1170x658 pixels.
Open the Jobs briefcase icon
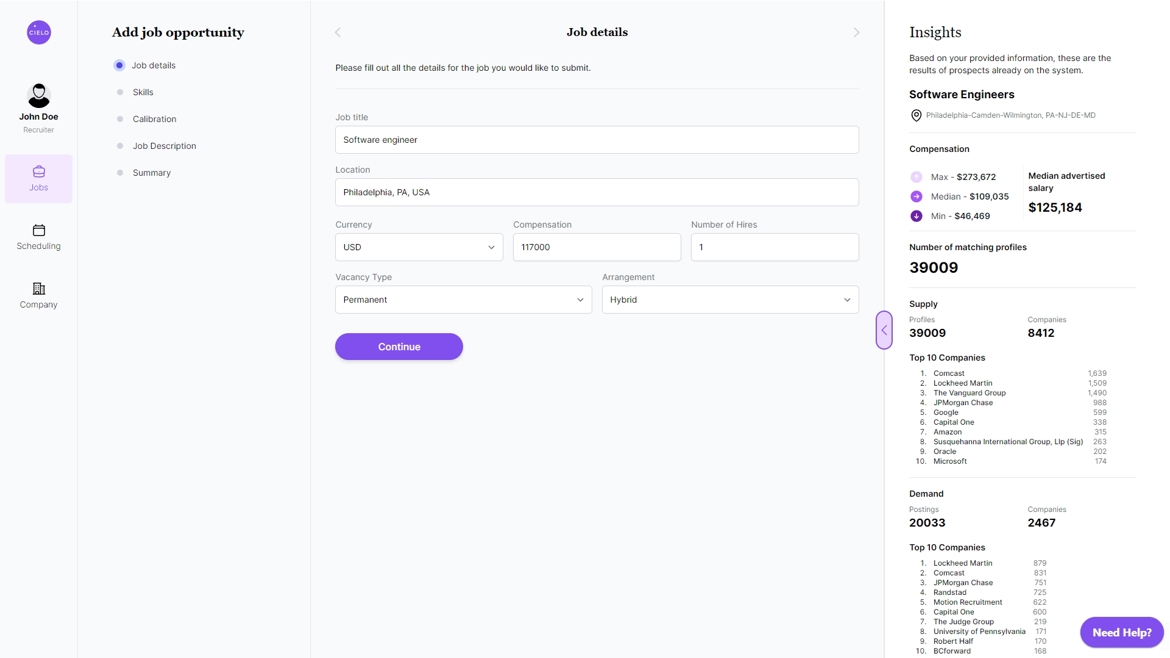pos(39,172)
